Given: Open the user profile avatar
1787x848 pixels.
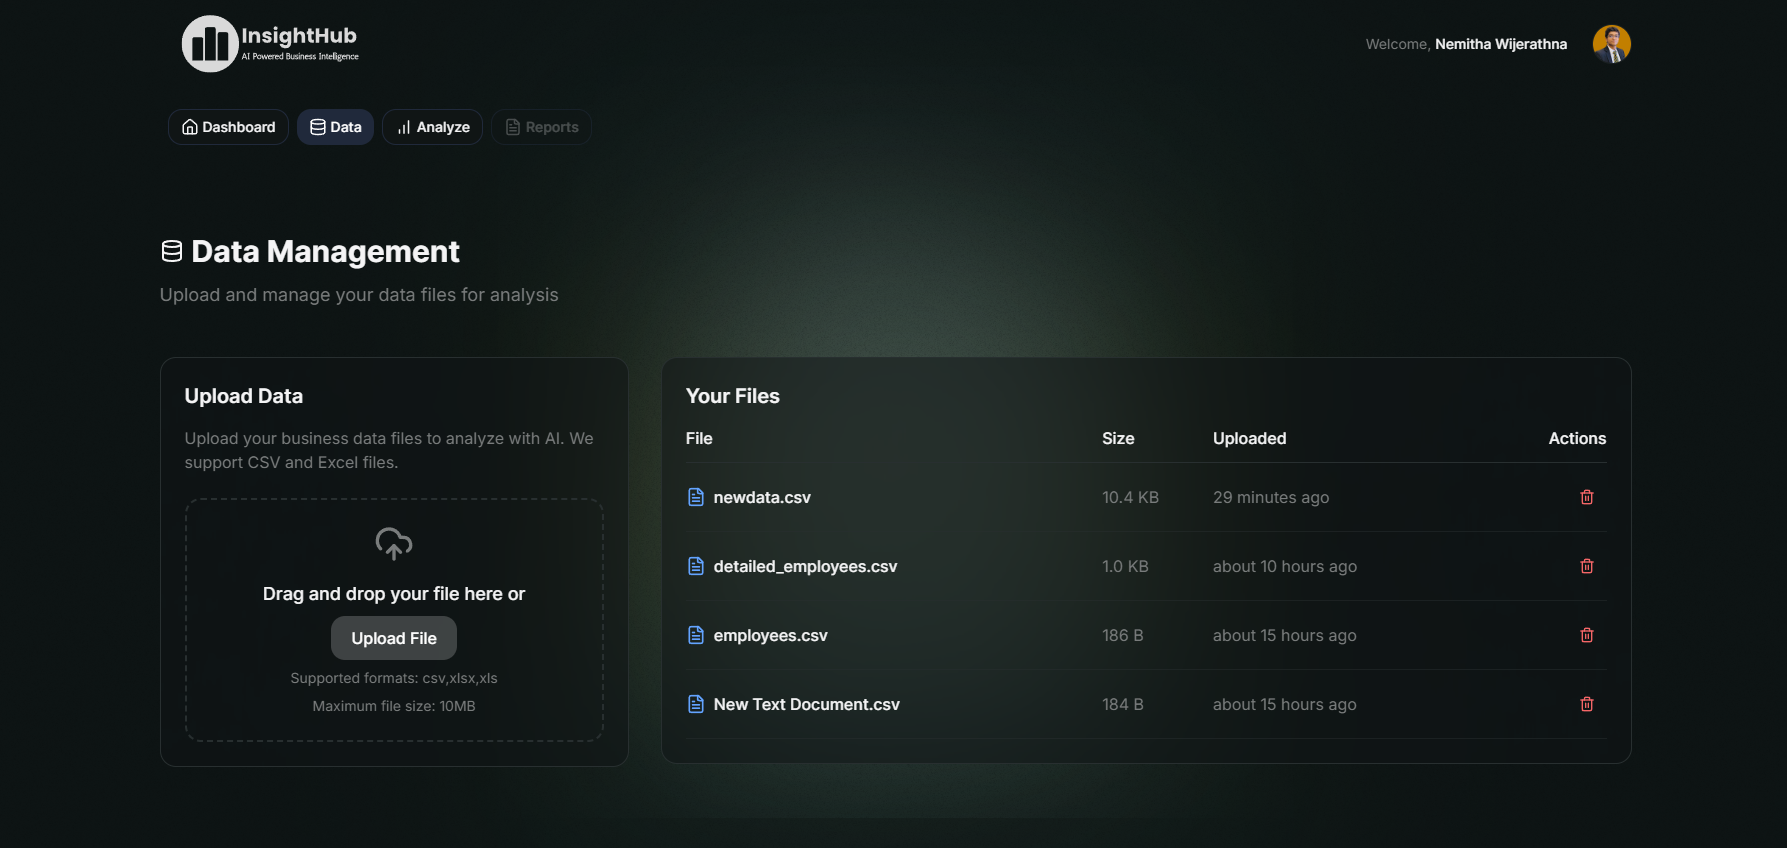Looking at the screenshot, I should click(1611, 44).
